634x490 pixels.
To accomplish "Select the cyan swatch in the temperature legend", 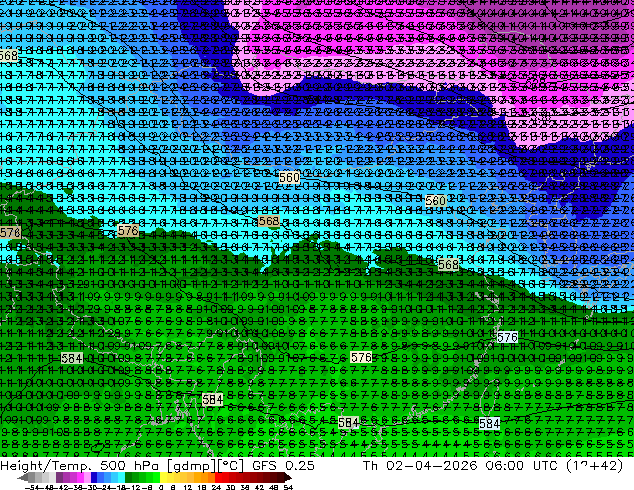I will 121,477.
